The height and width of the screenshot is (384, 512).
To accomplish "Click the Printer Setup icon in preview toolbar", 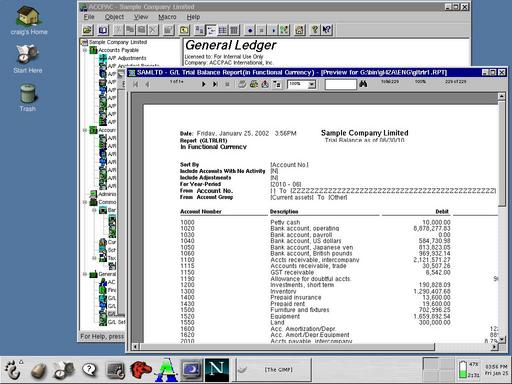I will click(254, 84).
